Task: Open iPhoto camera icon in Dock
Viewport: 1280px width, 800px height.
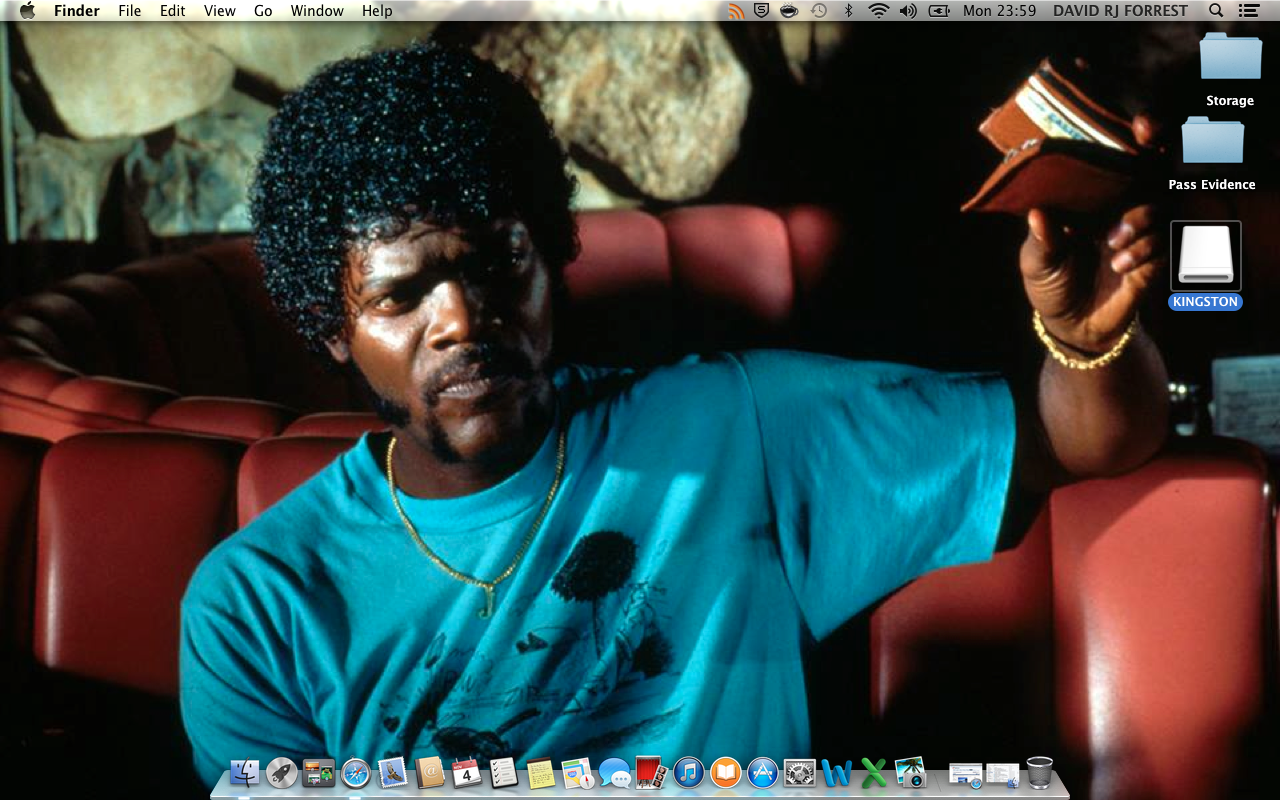Action: point(910,772)
